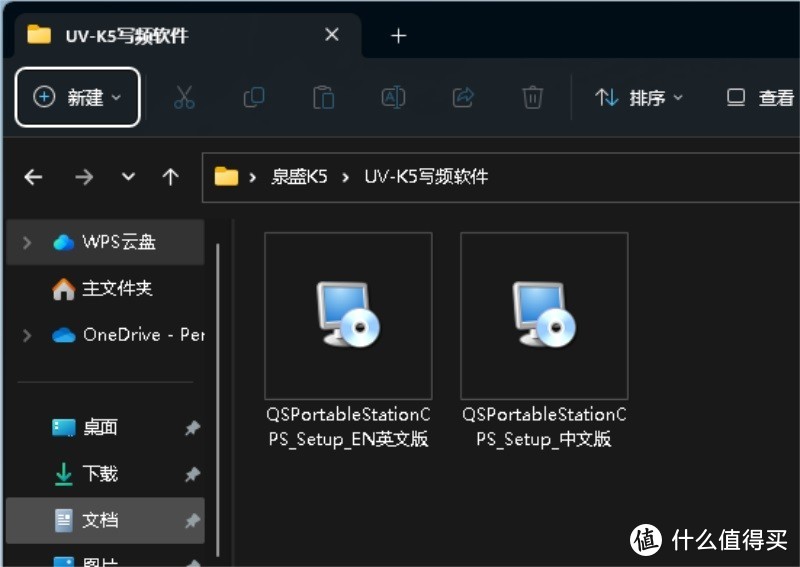Click the Copy icon in toolbar

click(254, 97)
